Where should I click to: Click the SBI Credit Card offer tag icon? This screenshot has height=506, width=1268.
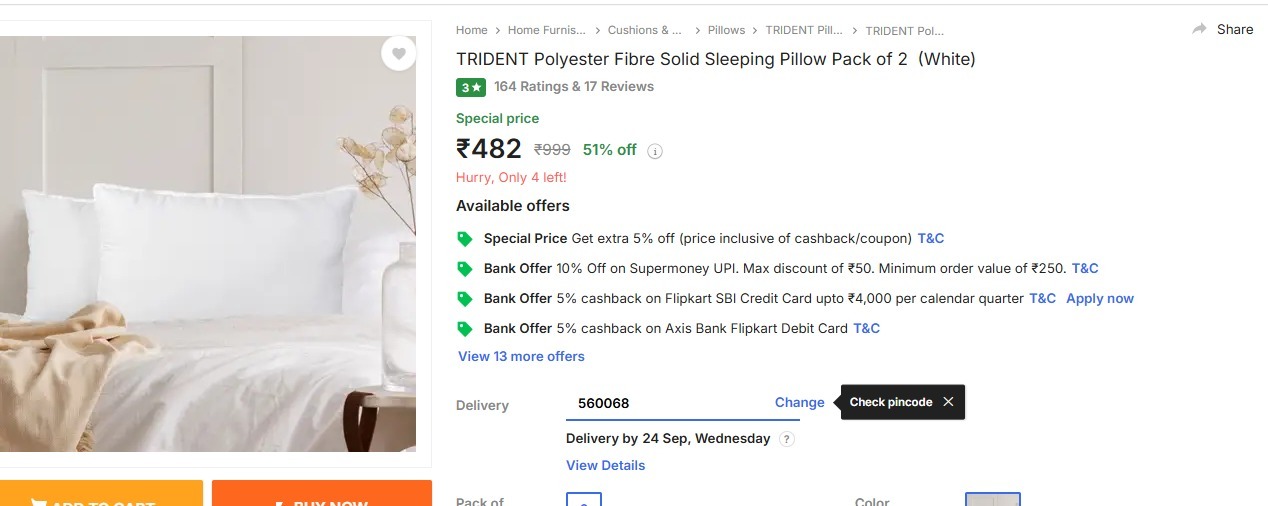point(465,299)
